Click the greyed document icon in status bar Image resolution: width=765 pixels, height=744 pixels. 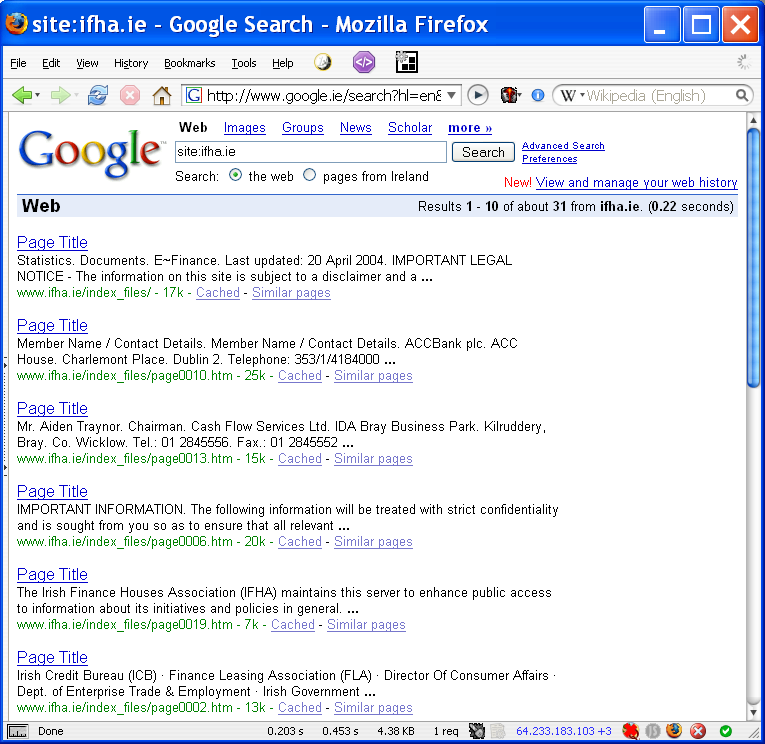pos(497,731)
